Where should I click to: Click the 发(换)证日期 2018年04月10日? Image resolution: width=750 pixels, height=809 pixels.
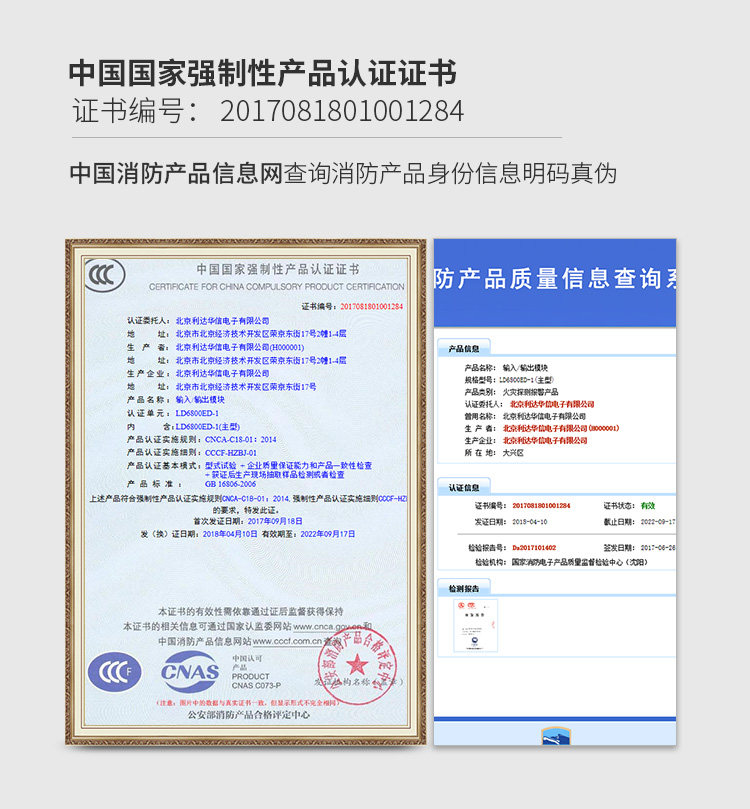pyautogui.click(x=230, y=534)
